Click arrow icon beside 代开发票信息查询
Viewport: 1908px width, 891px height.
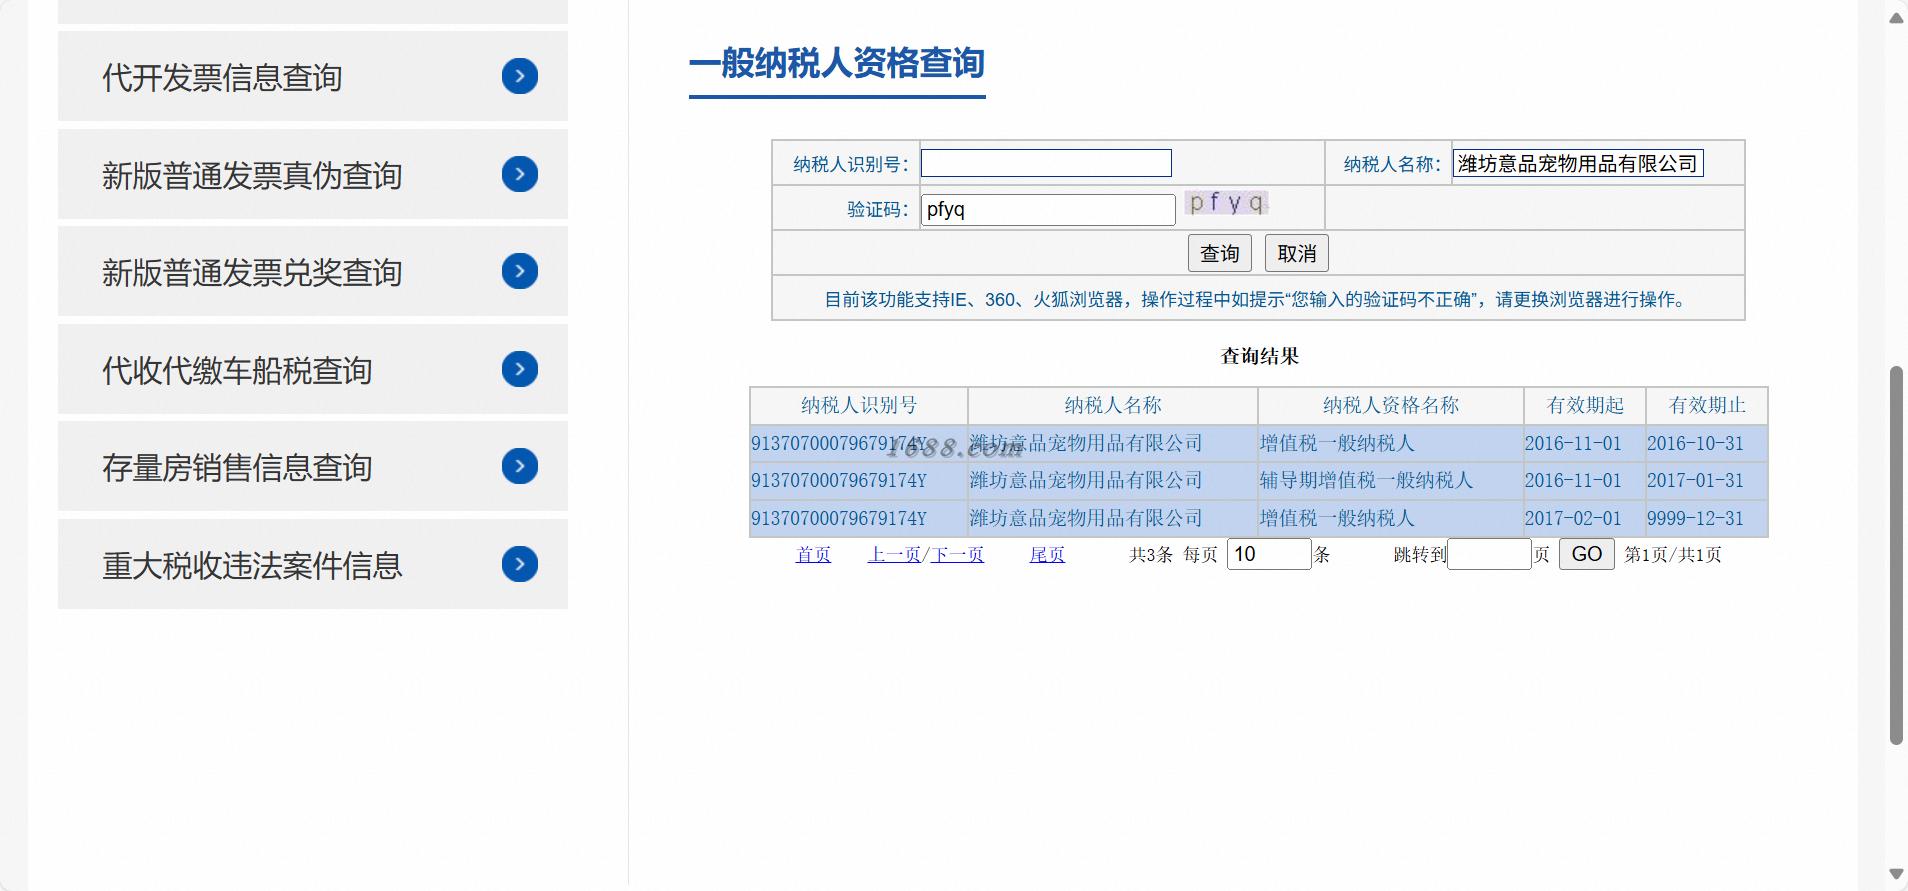click(520, 76)
